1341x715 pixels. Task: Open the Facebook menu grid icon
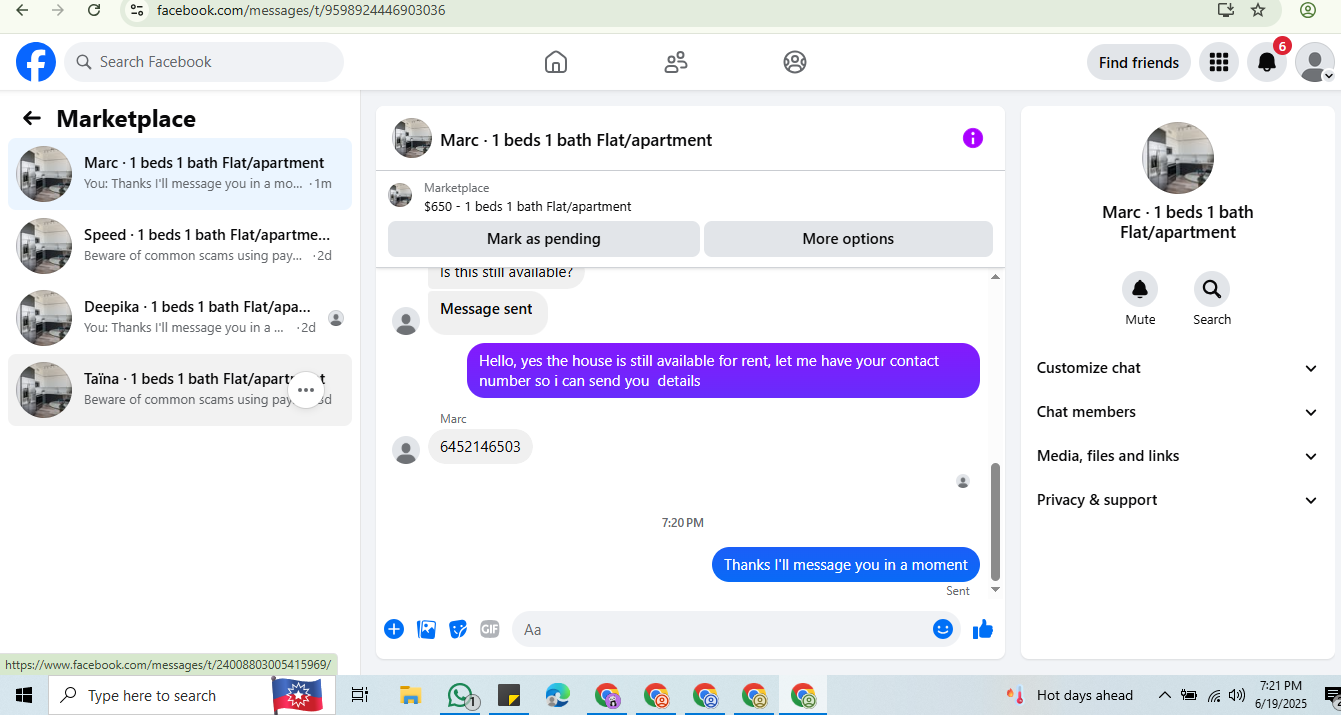tap(1218, 62)
